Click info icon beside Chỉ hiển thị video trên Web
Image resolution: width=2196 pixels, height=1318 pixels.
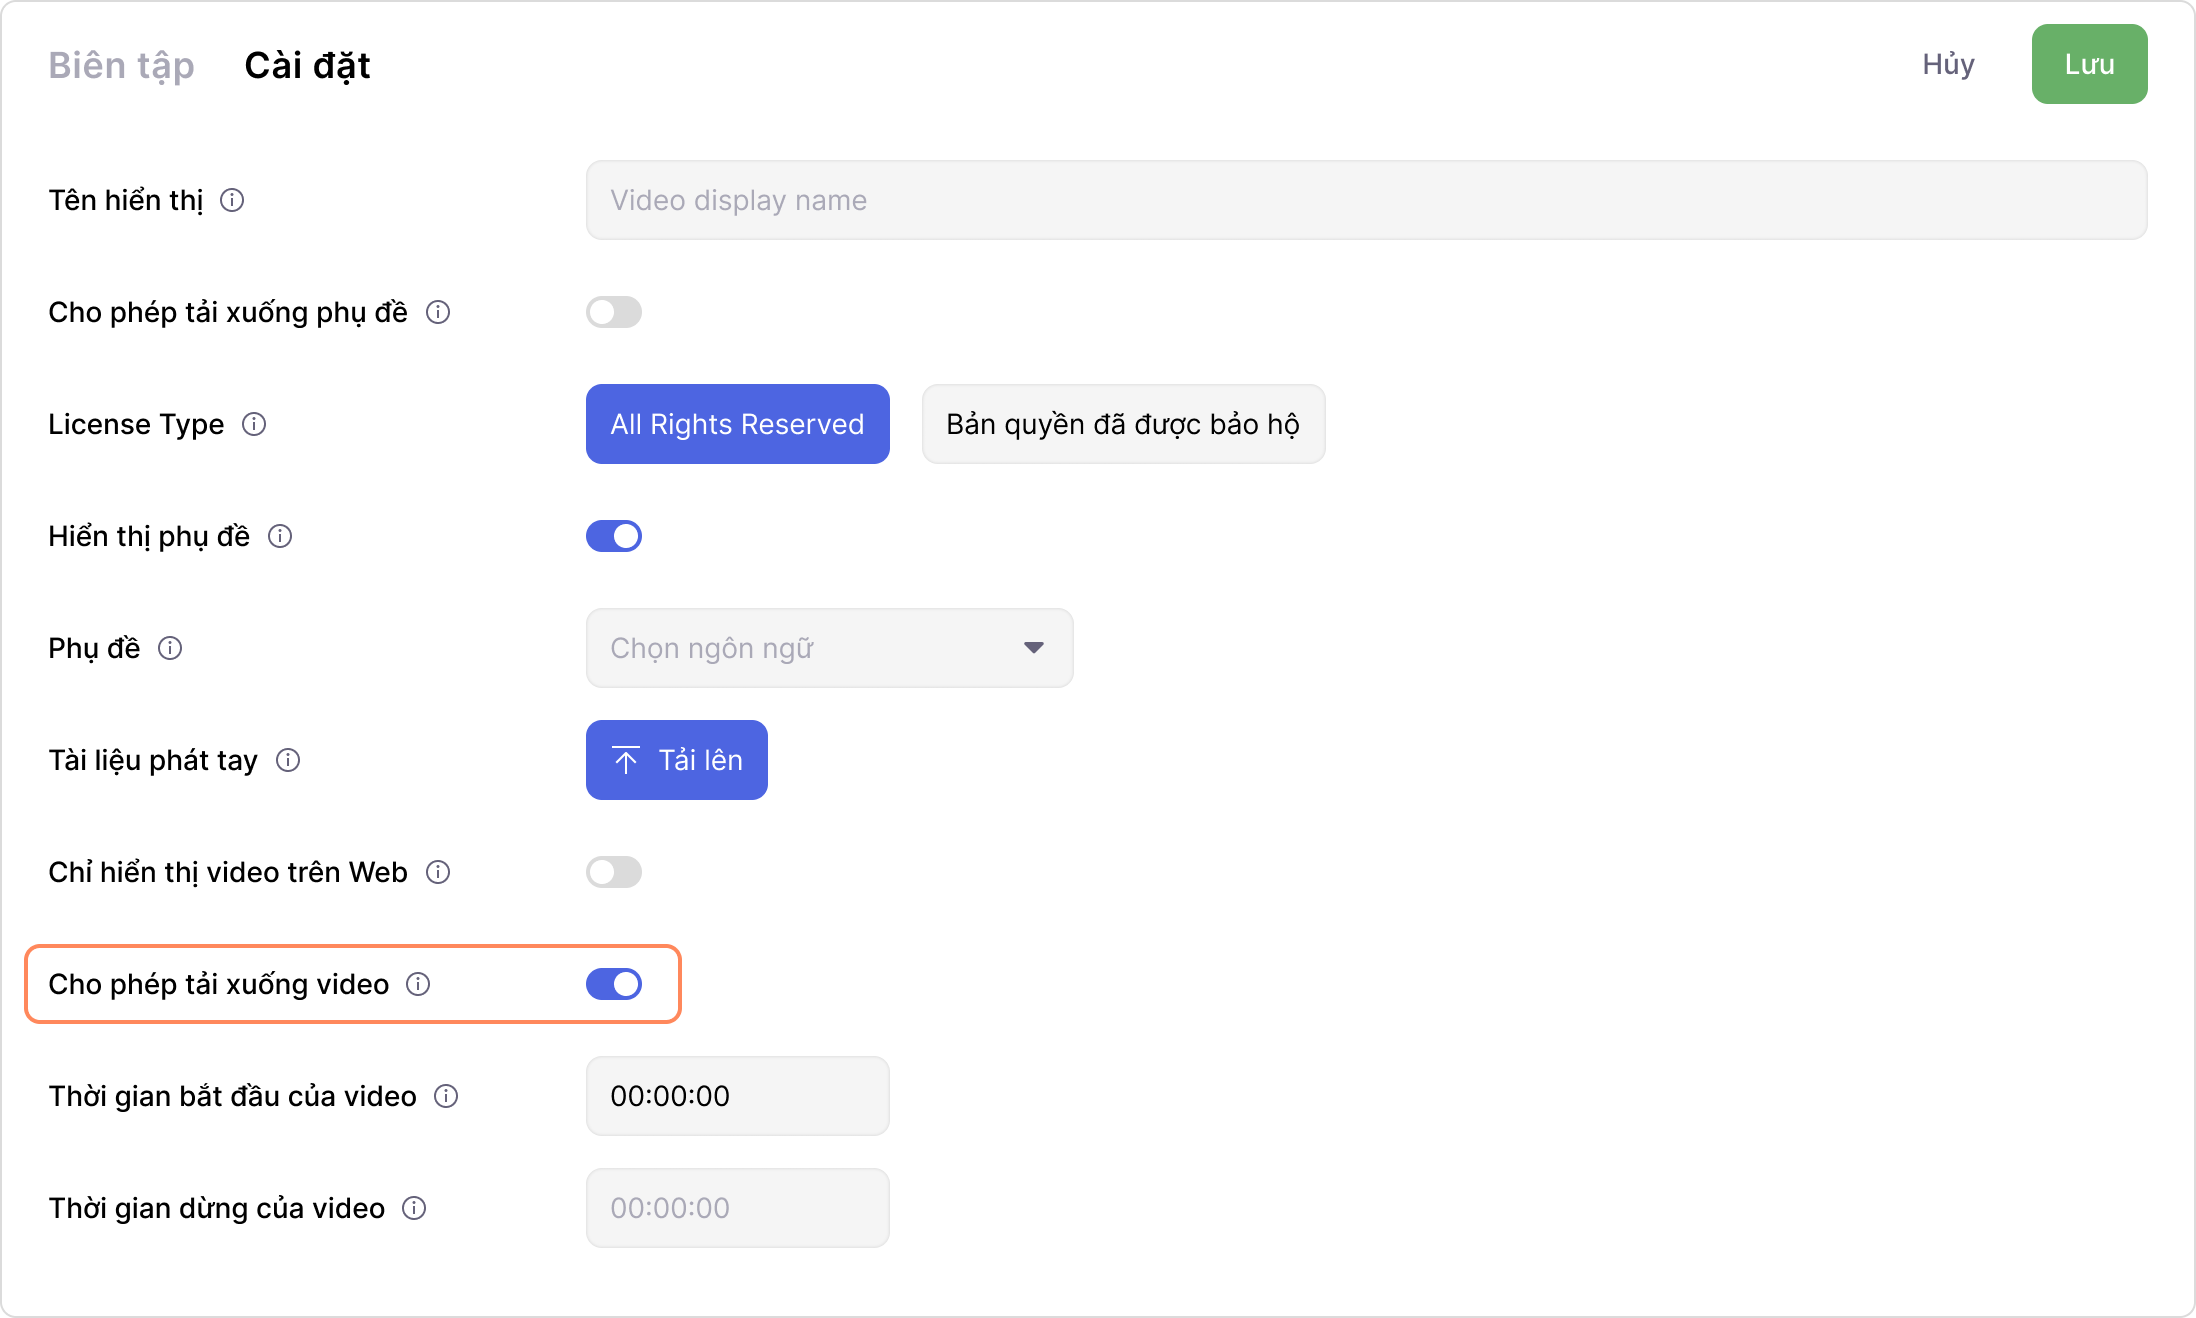pyautogui.click(x=438, y=872)
